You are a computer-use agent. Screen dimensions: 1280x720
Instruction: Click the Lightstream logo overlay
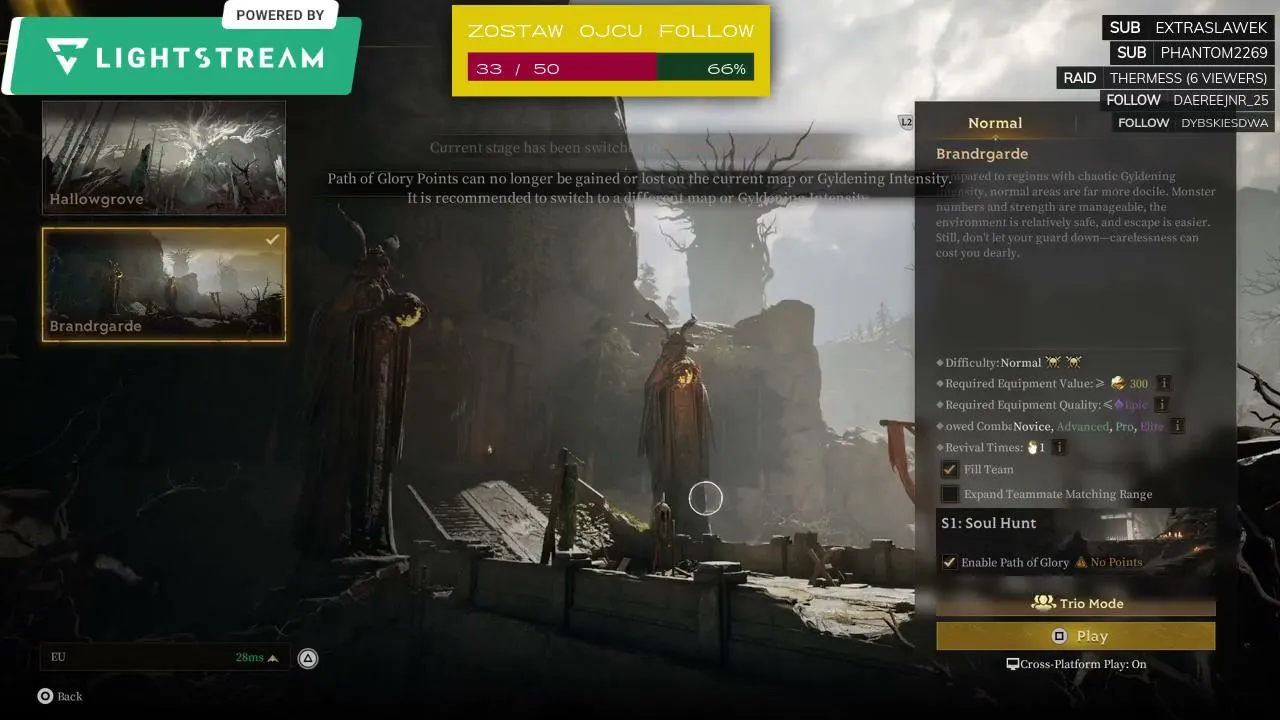tap(184, 56)
